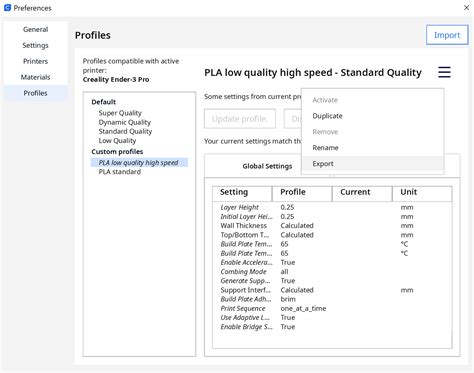Click the Build Plate Adh... setting row
Screen dimensions: 474x373
332,299
